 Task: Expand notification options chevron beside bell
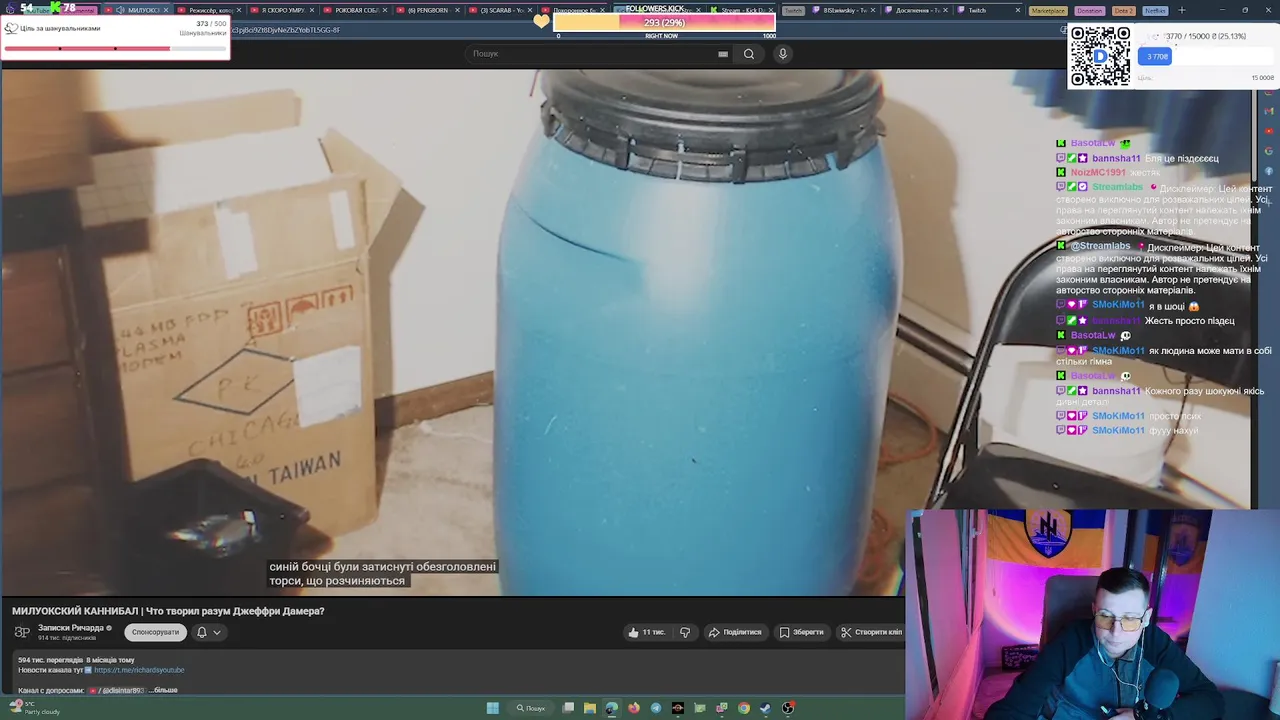(216, 632)
